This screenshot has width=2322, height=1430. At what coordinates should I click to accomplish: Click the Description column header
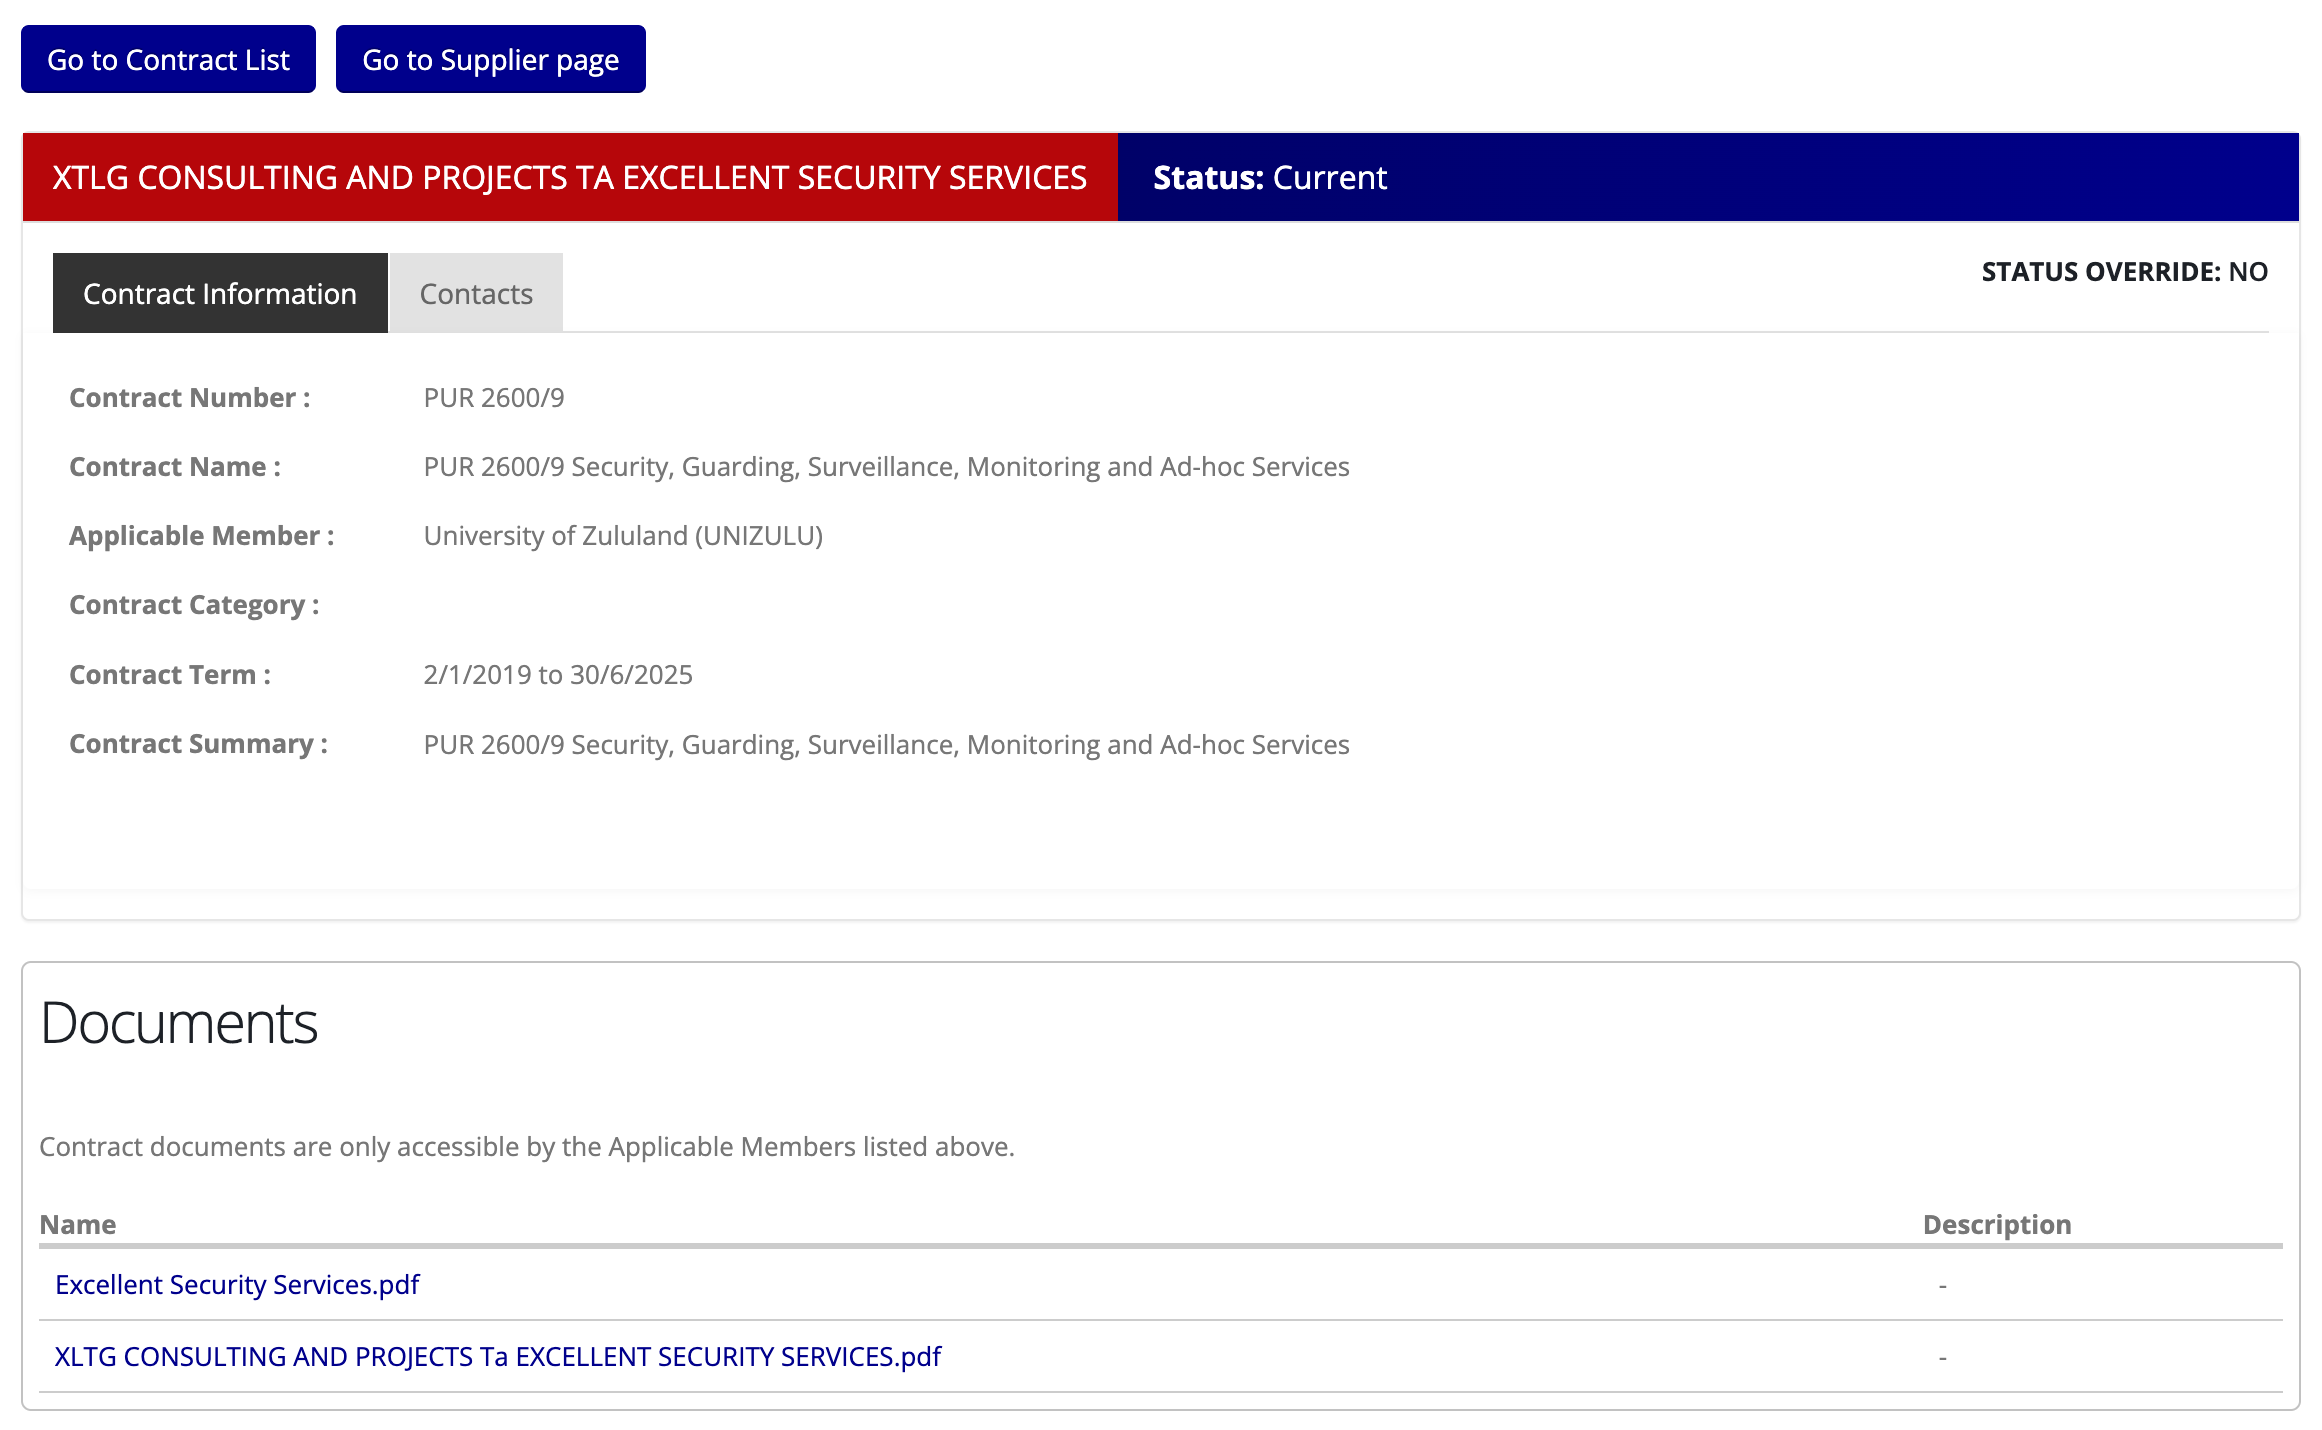click(x=1996, y=1225)
